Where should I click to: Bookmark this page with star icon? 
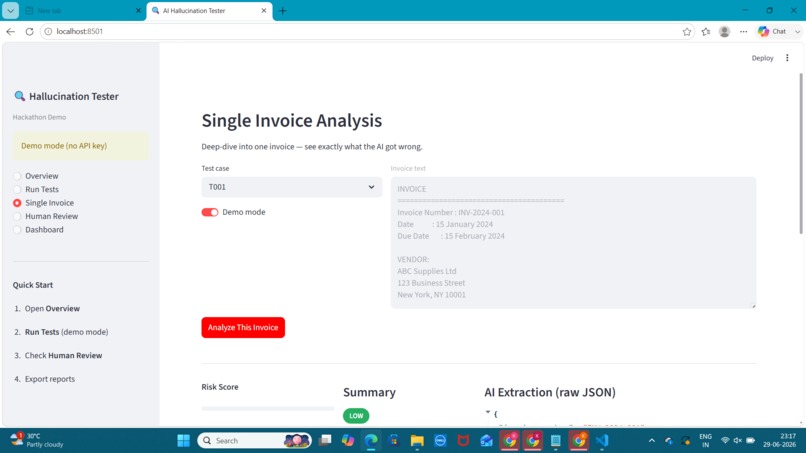coord(687,31)
